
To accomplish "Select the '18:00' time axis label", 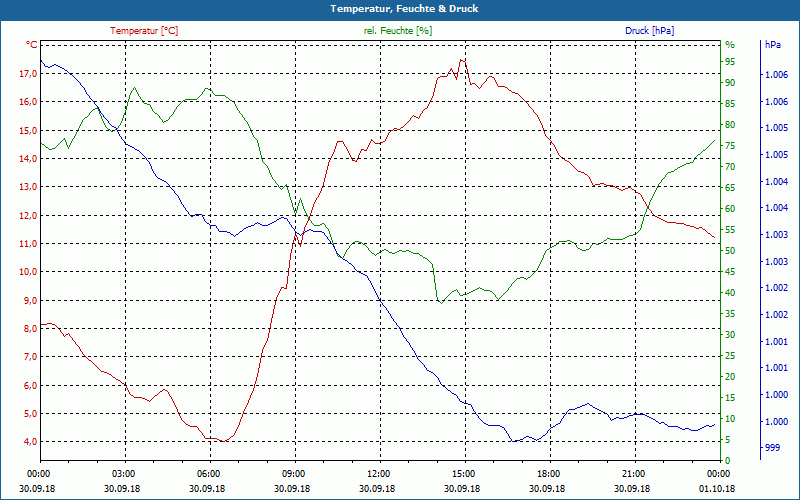I will 549,473.
